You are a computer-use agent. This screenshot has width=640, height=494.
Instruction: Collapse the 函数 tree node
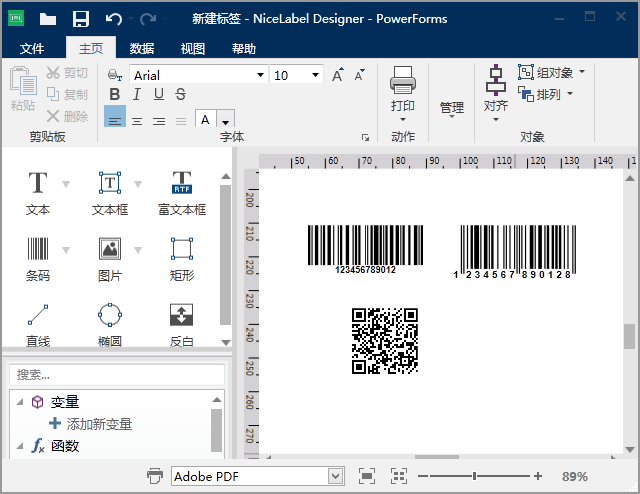coord(20,446)
